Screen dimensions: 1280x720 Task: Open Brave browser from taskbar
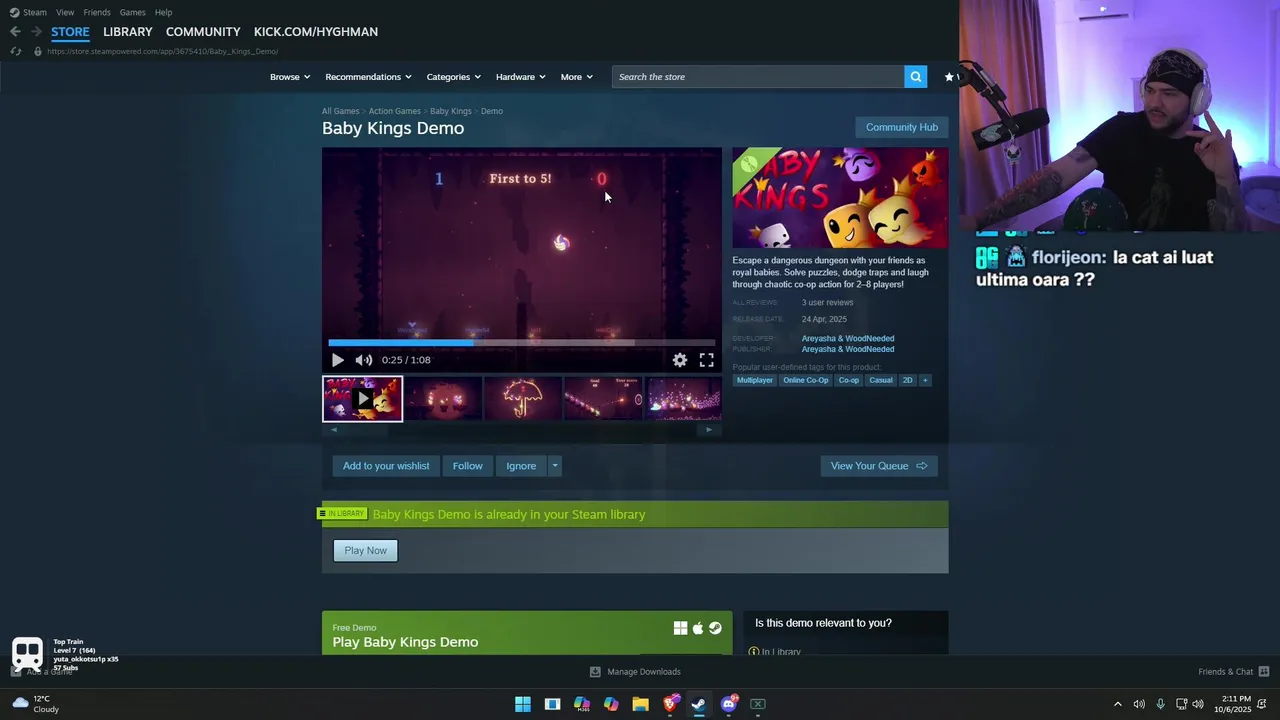[670, 704]
